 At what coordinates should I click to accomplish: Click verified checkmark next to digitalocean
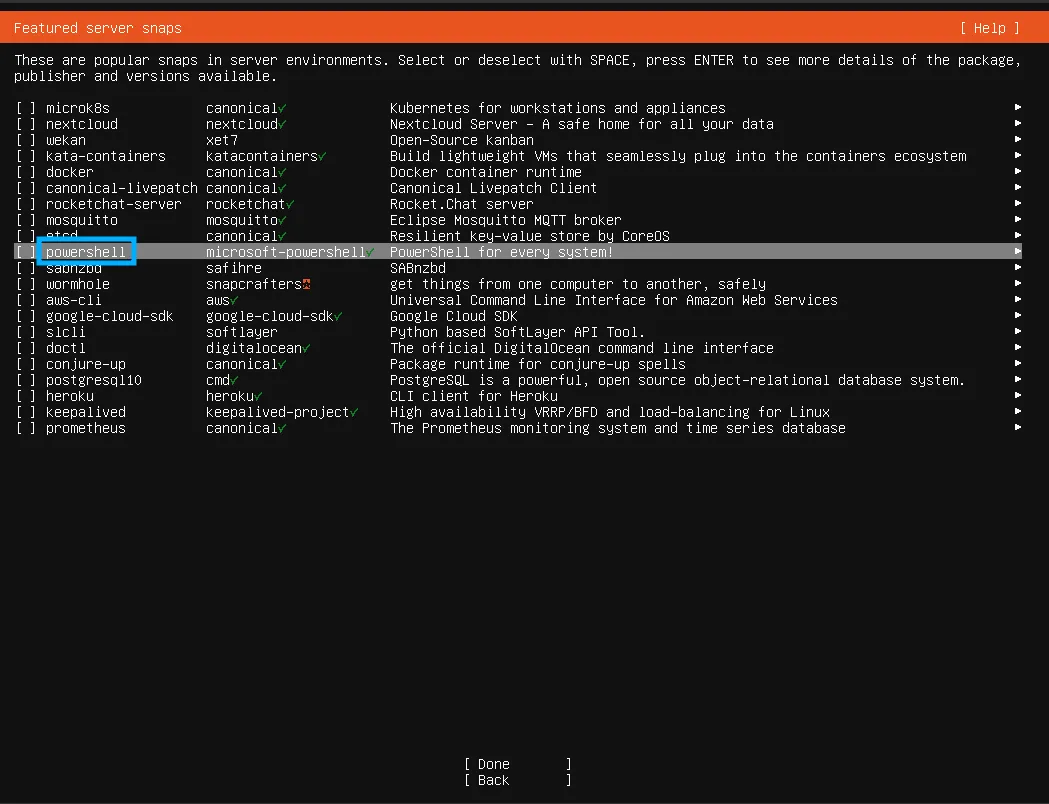[x=306, y=348]
